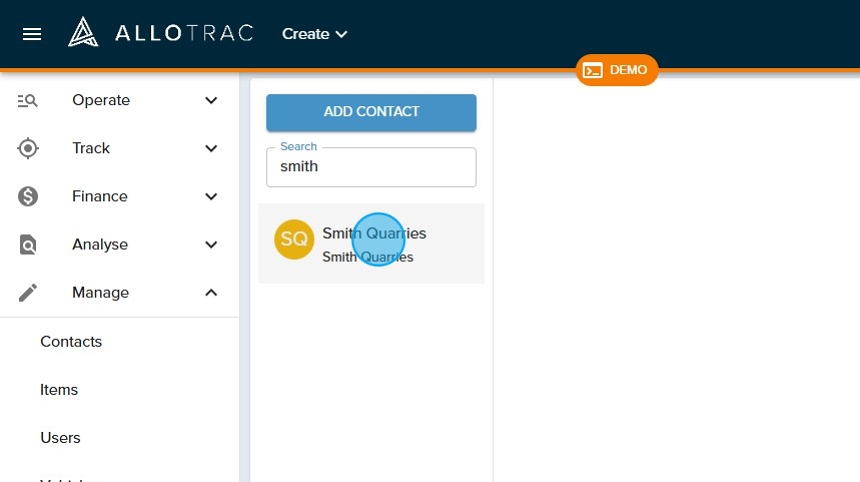
Task: Open Contacts in the sidebar
Action: point(71,341)
